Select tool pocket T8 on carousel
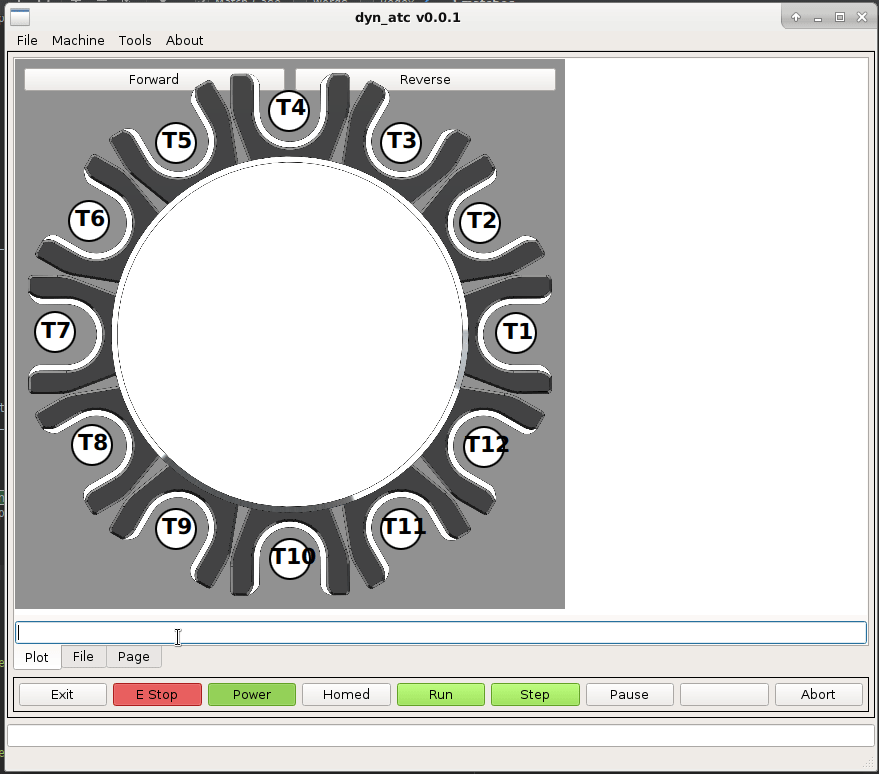The height and width of the screenshot is (774, 879). pyautogui.click(x=92, y=444)
